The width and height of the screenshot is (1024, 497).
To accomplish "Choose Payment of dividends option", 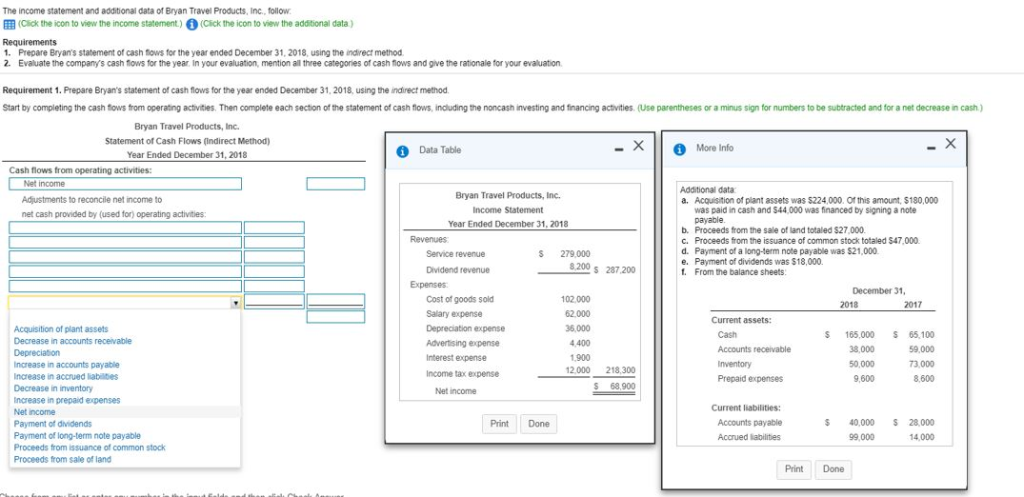I will click(53, 424).
